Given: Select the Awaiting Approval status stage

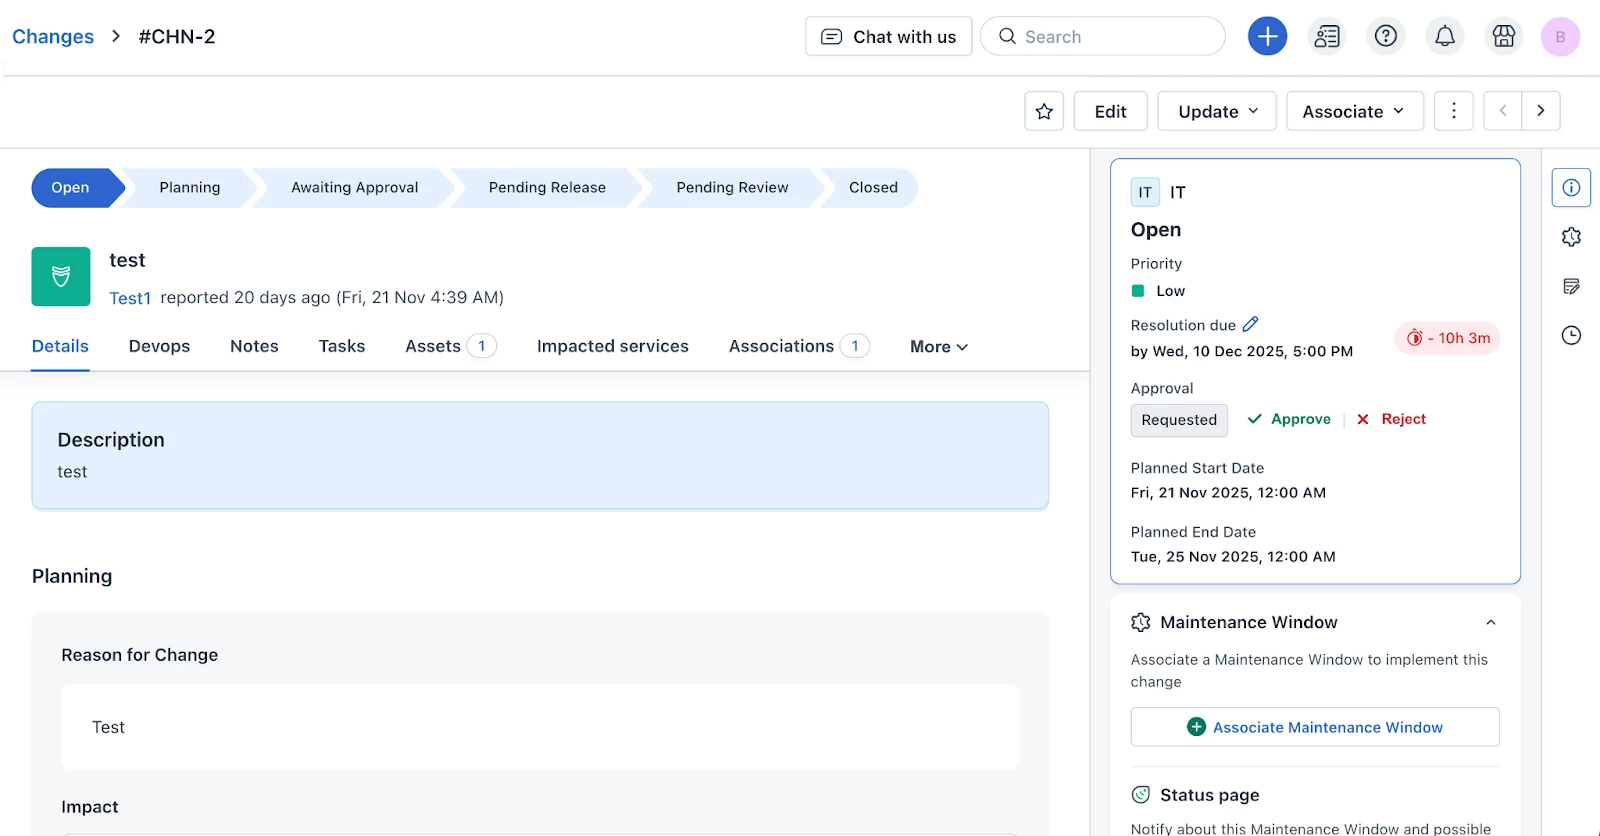Looking at the screenshot, I should pyautogui.click(x=355, y=188).
